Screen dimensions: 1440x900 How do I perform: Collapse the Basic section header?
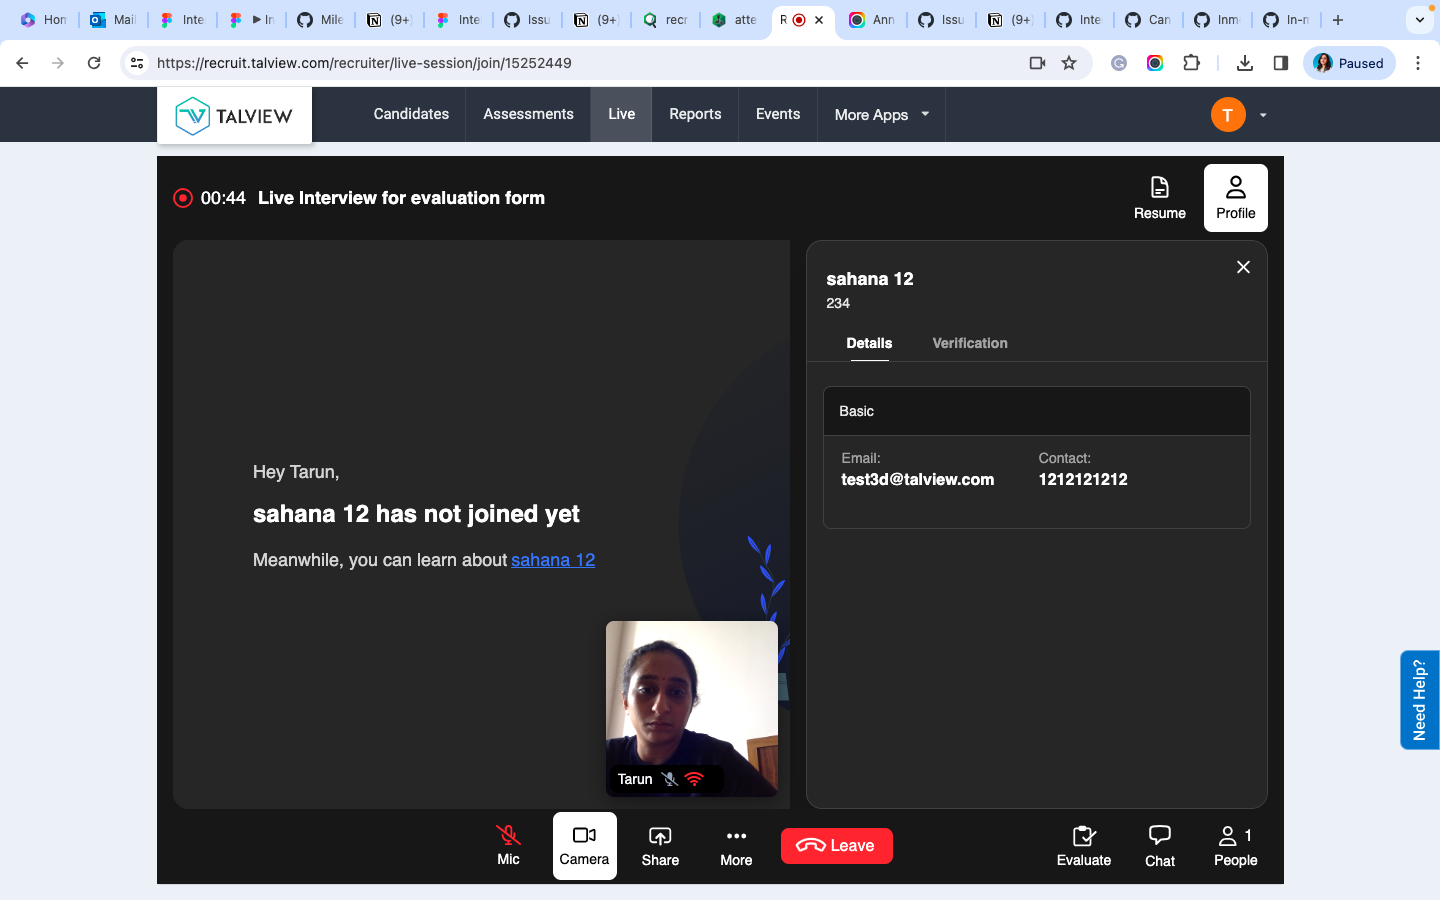tap(1037, 411)
